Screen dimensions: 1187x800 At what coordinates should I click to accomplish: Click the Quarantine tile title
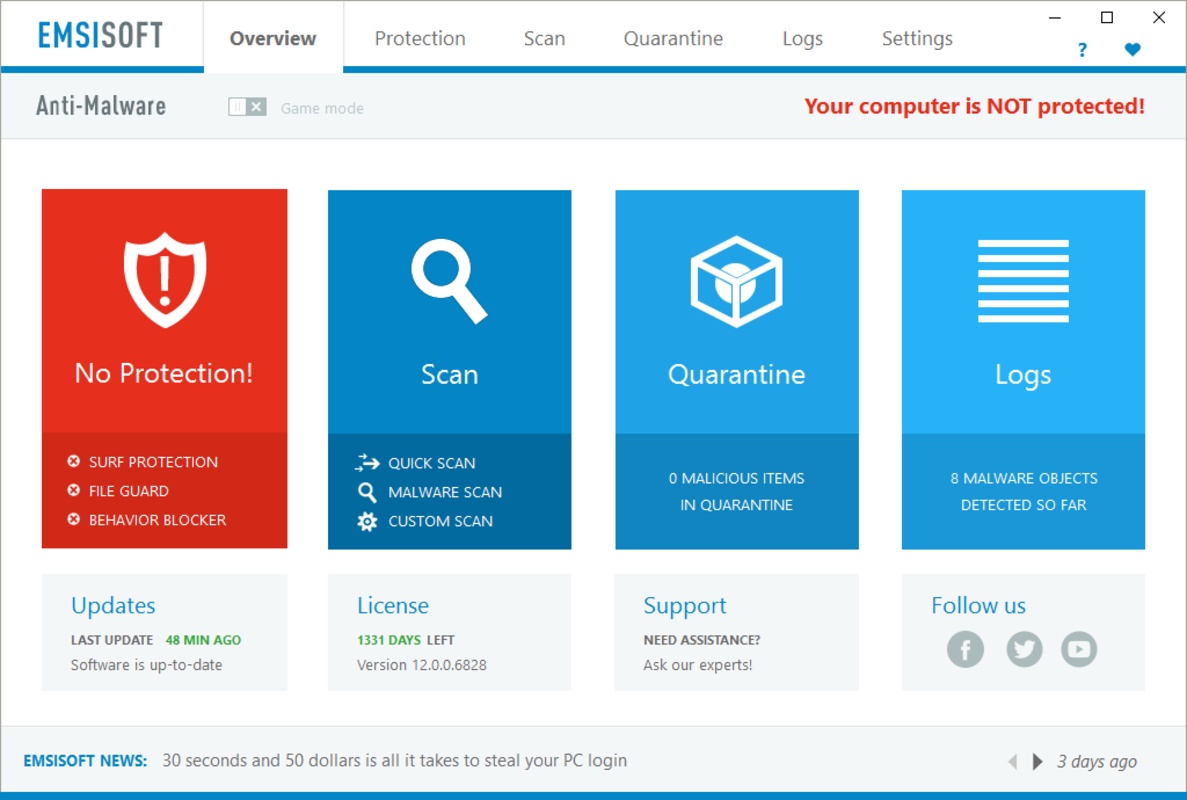737,375
